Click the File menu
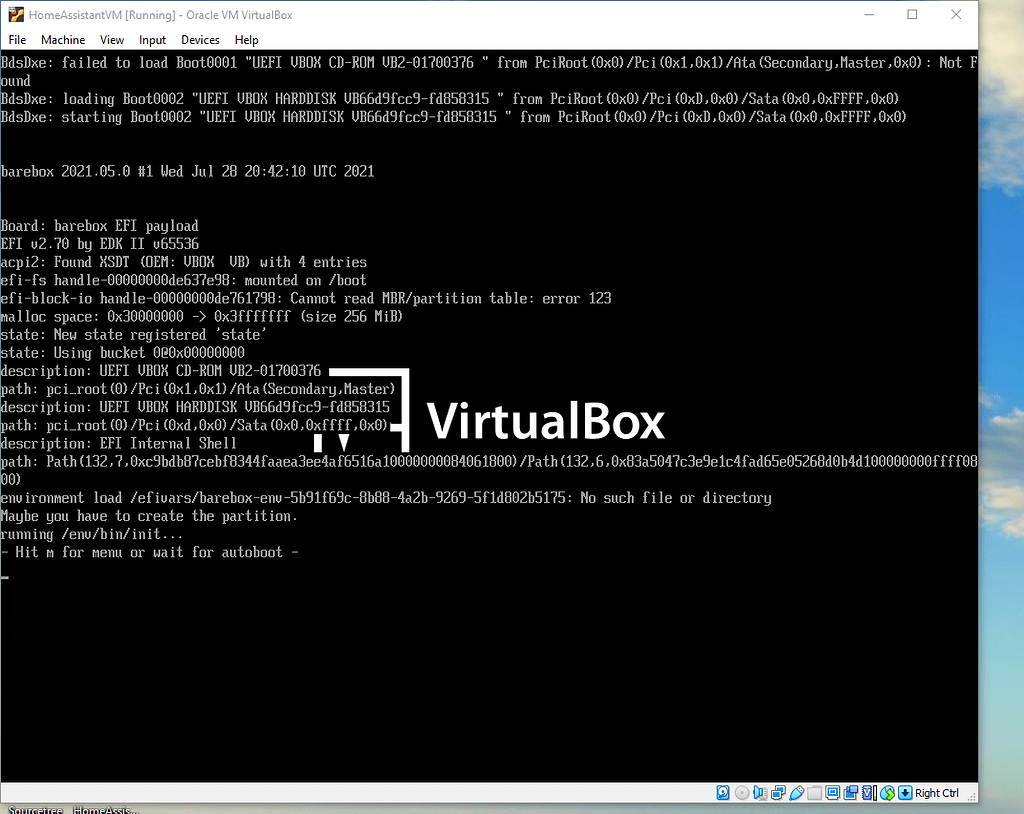The image size is (1024, 814). [17, 40]
